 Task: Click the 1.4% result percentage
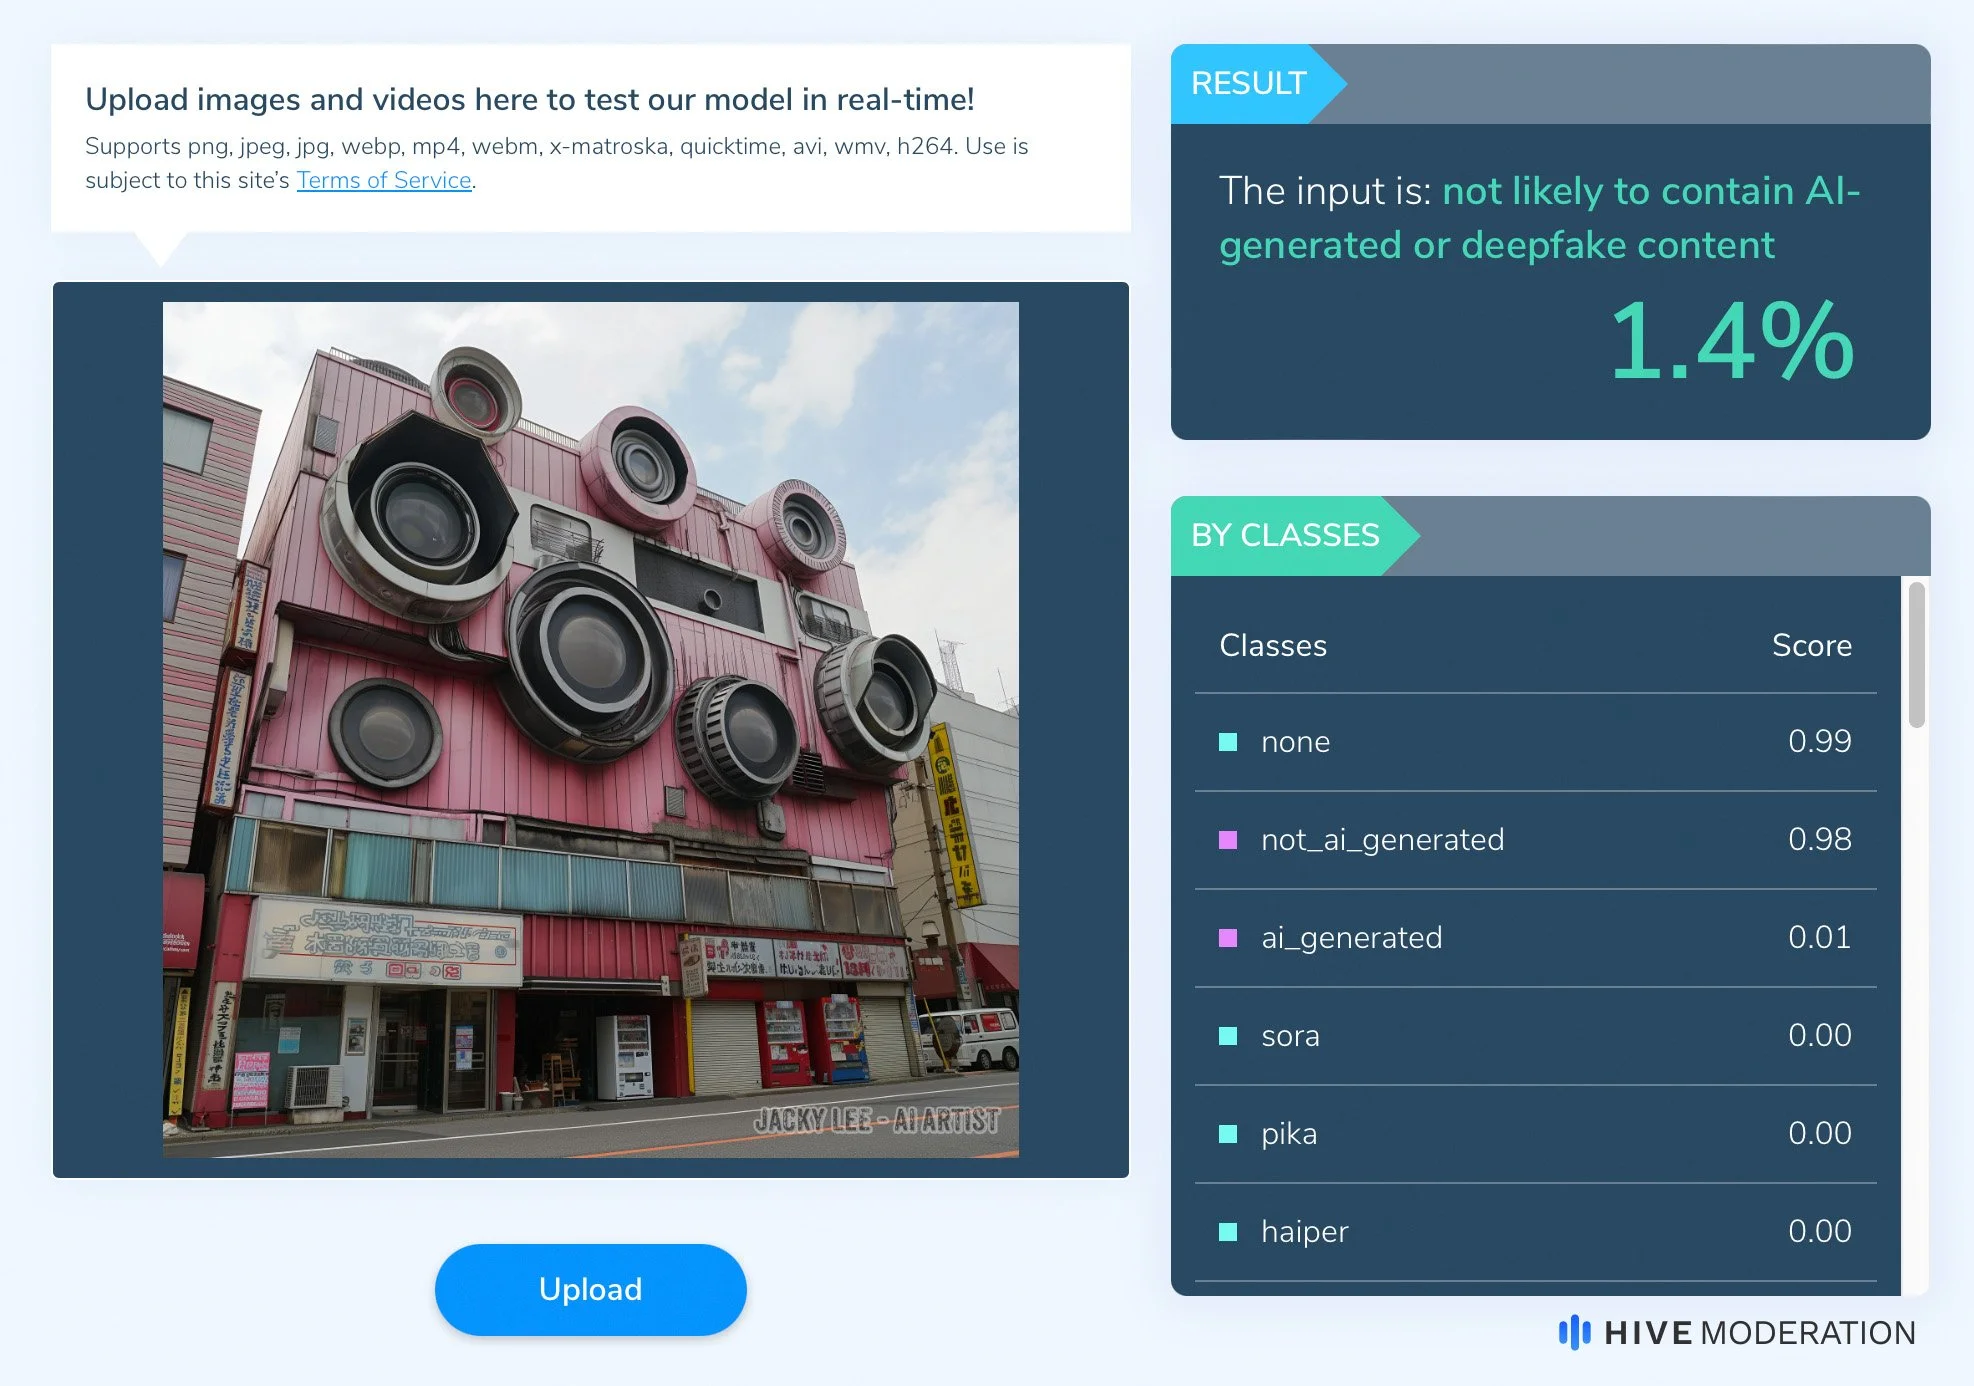(x=1731, y=342)
